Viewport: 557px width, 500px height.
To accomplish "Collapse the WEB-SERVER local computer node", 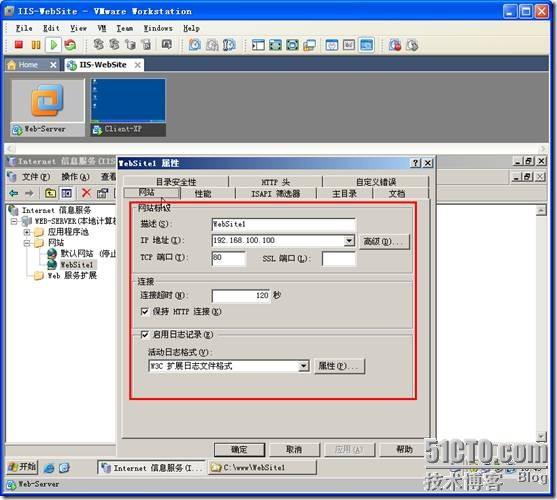I will (x=14, y=221).
